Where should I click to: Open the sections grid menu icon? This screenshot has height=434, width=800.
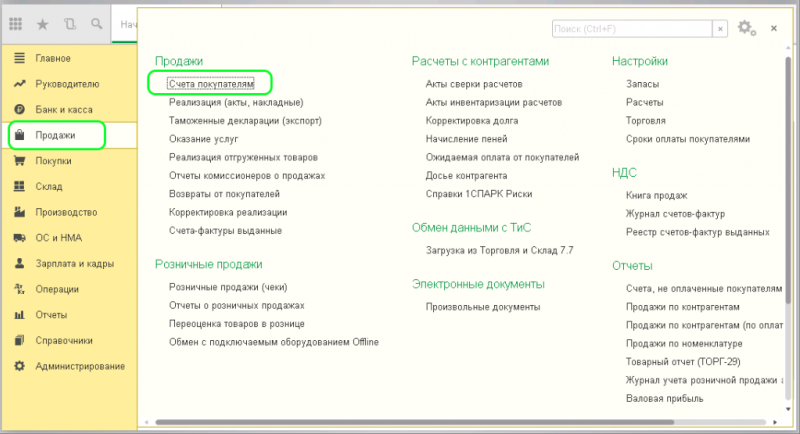point(15,23)
